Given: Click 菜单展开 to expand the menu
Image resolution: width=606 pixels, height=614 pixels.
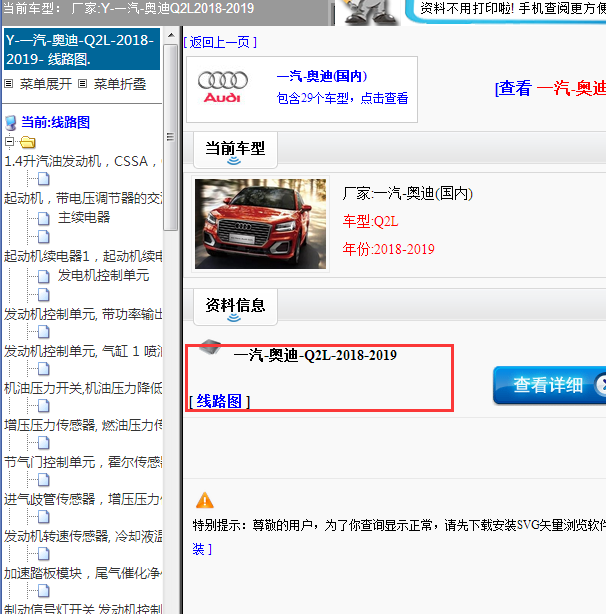Looking at the screenshot, I should [46, 84].
